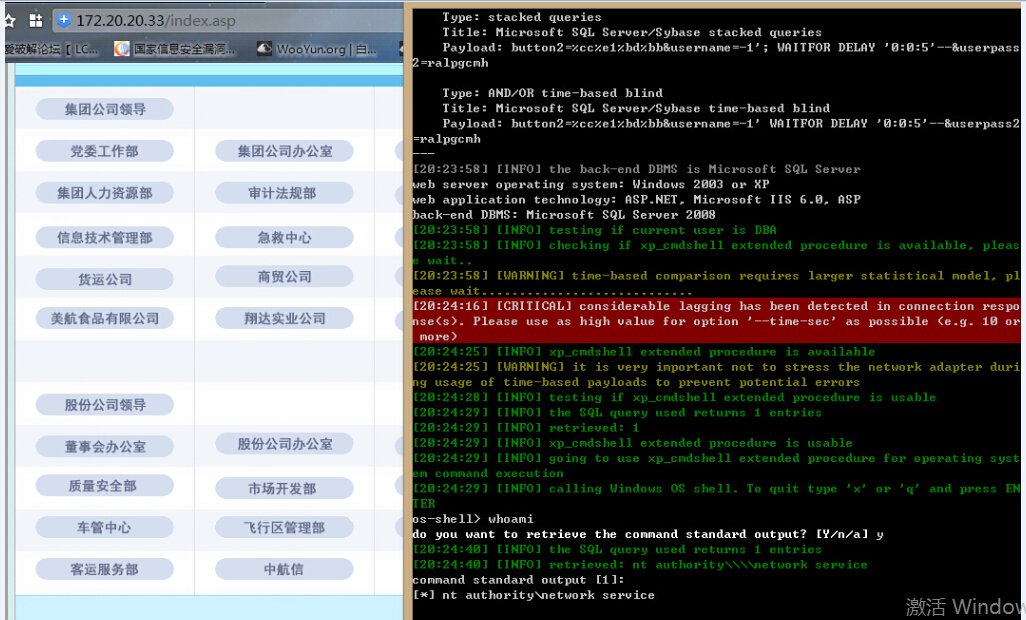Click the blue shield site icon in address bar

(x=63, y=20)
